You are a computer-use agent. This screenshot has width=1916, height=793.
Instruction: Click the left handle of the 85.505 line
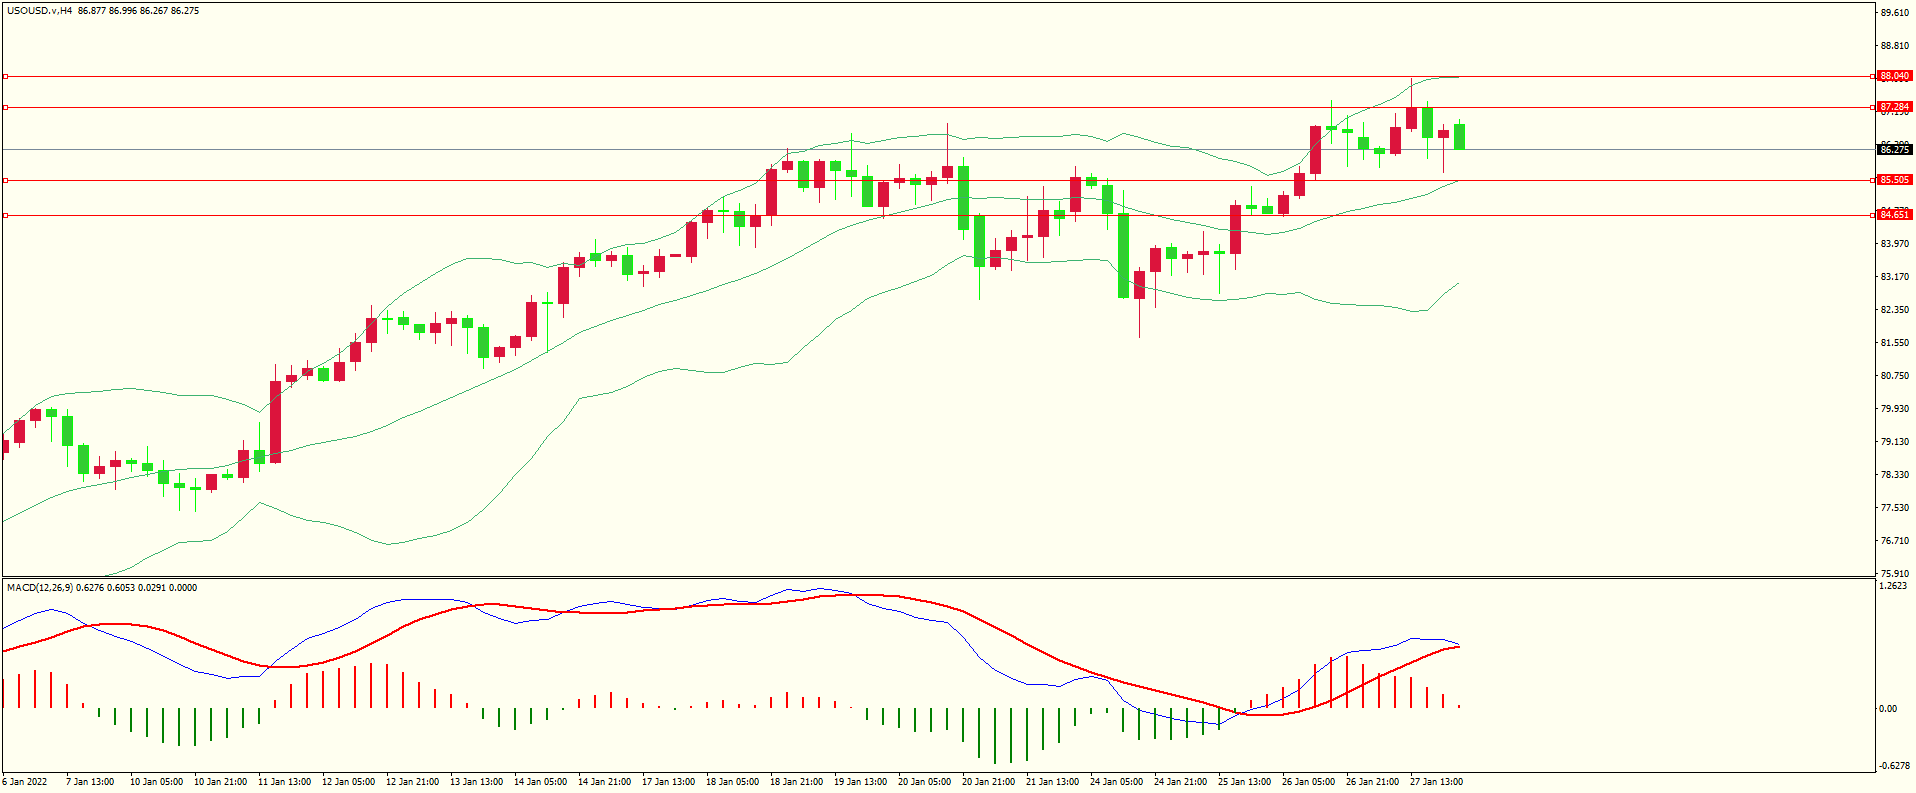(x=5, y=180)
